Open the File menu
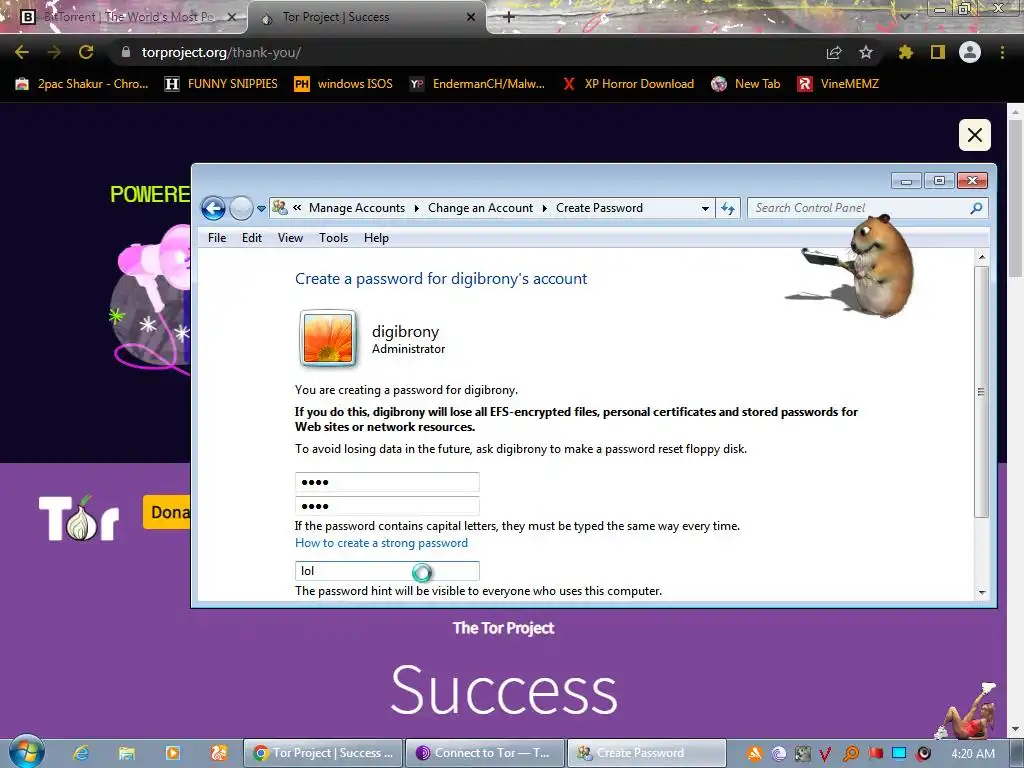This screenshot has height=768, width=1024. [x=217, y=238]
